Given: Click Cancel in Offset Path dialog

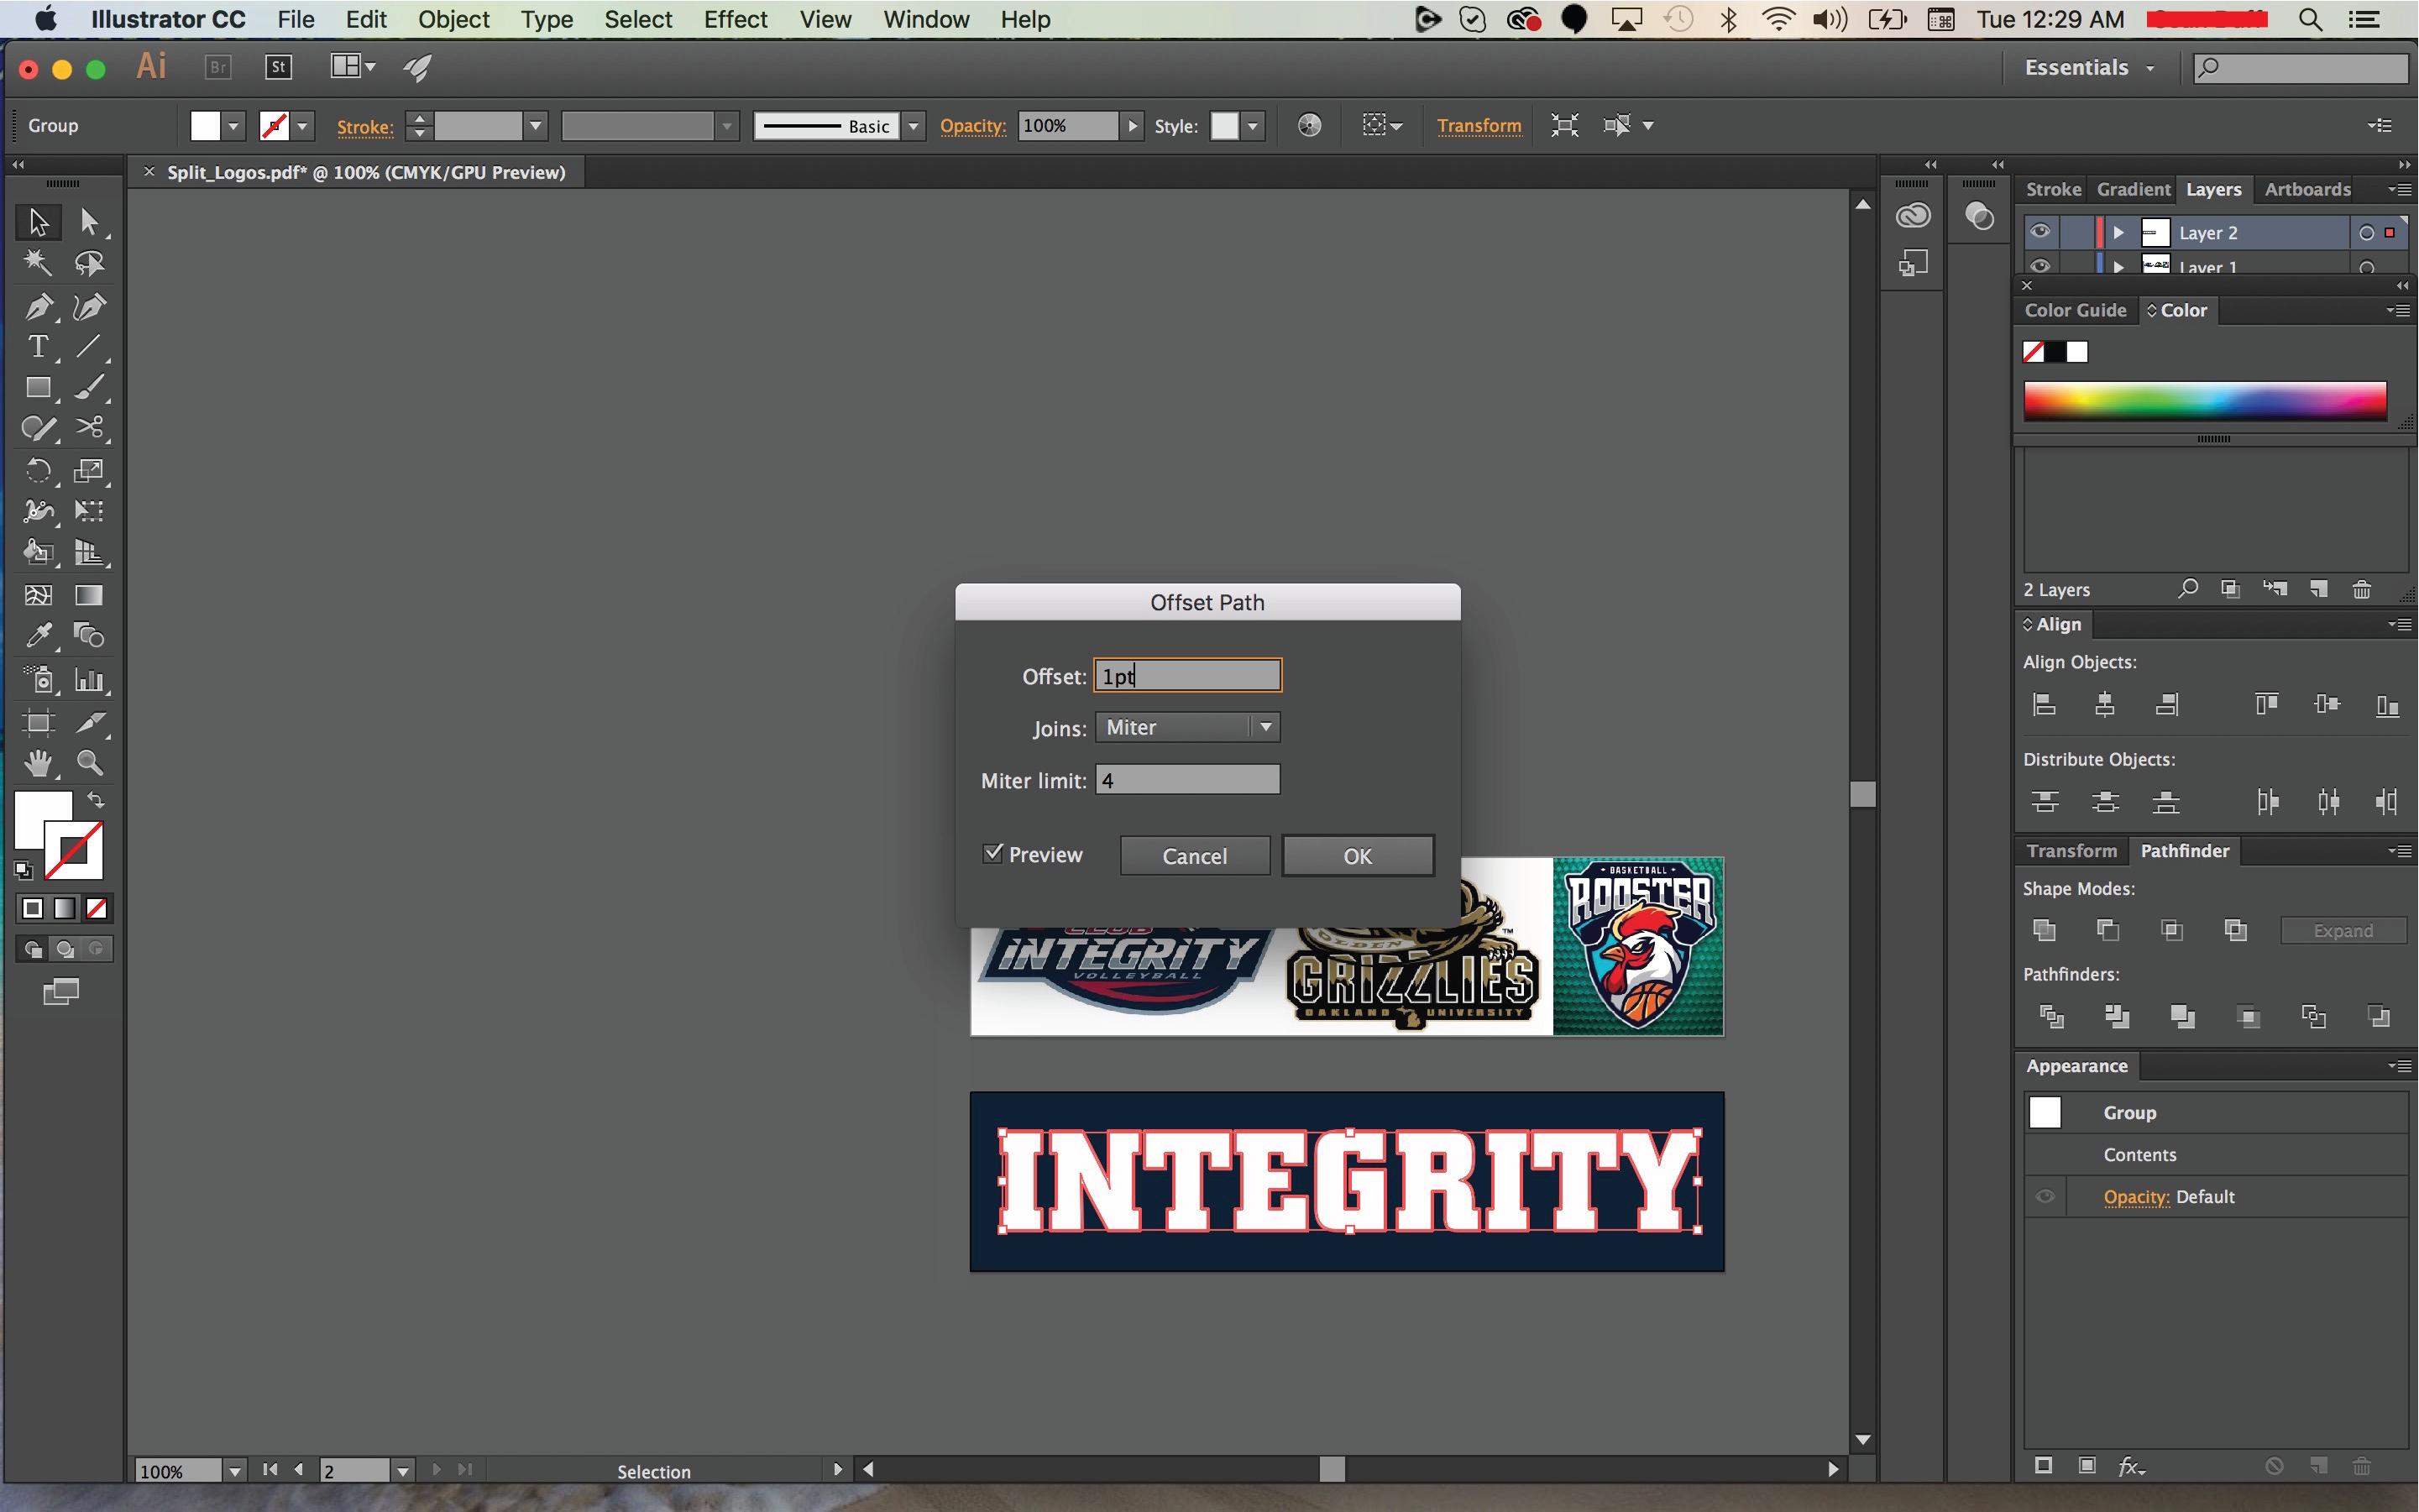Looking at the screenshot, I should coord(1195,854).
